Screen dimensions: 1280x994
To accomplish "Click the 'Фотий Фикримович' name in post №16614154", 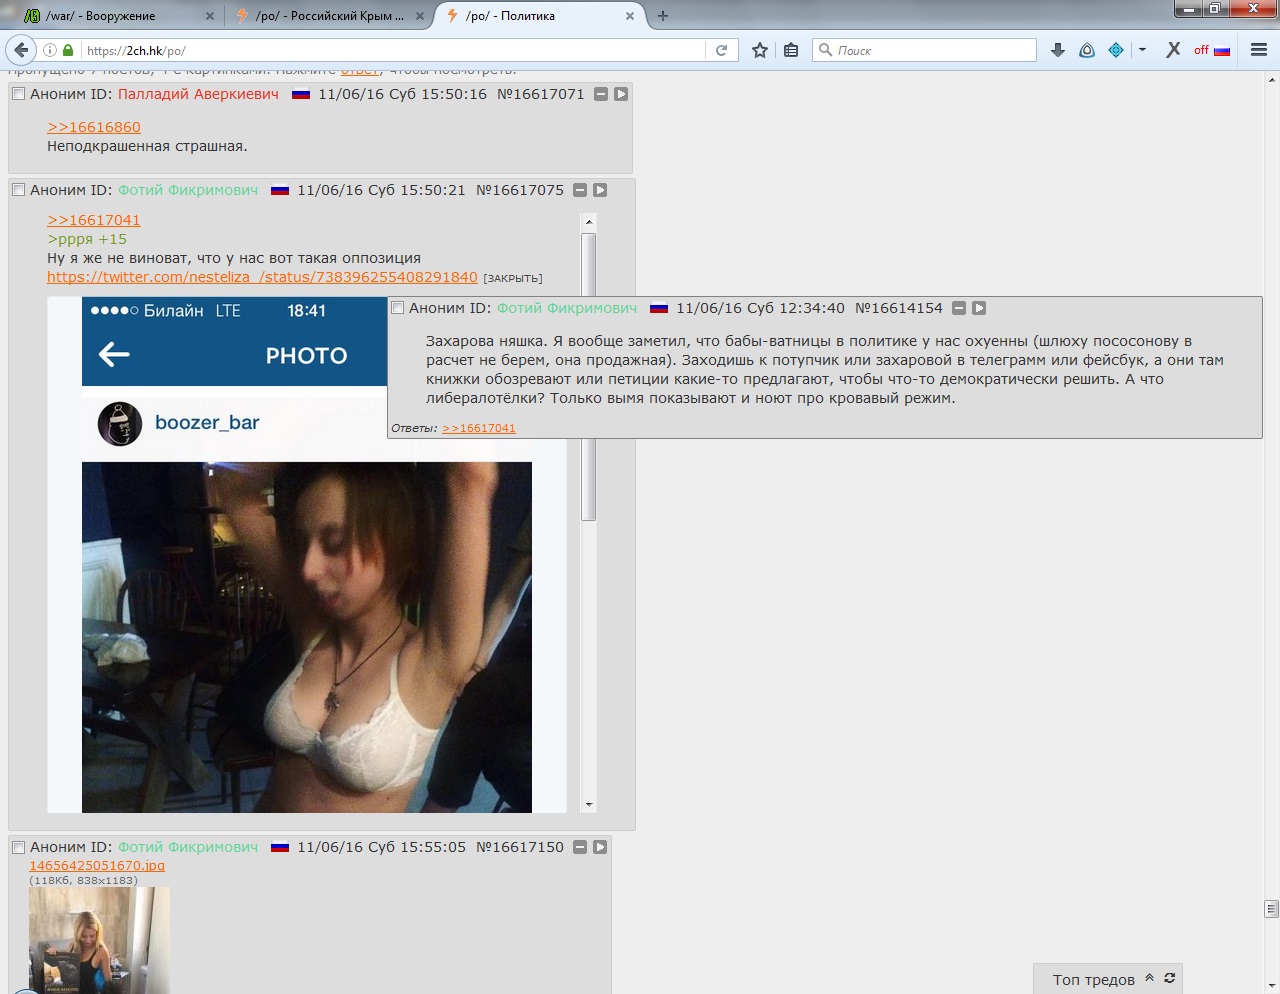I will pos(567,308).
